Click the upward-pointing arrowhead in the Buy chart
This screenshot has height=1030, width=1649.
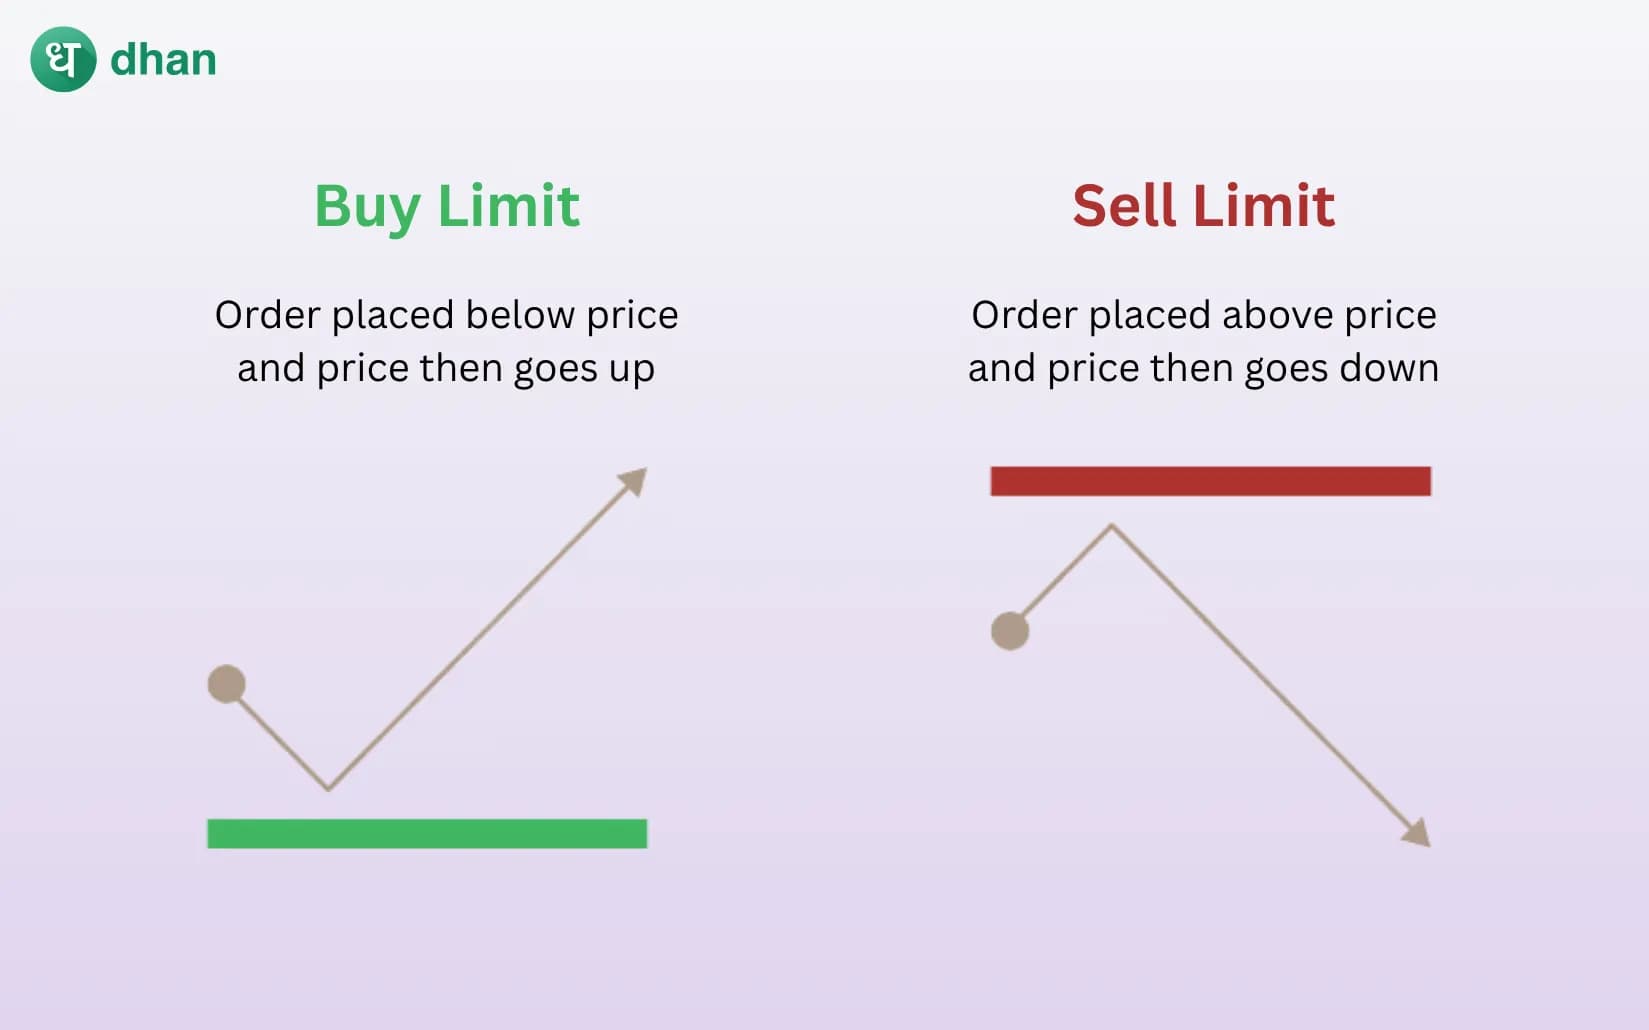point(634,481)
